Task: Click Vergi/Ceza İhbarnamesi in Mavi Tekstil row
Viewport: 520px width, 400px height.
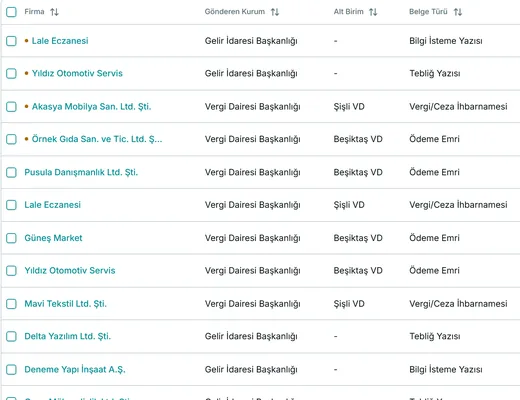Action: [458, 304]
